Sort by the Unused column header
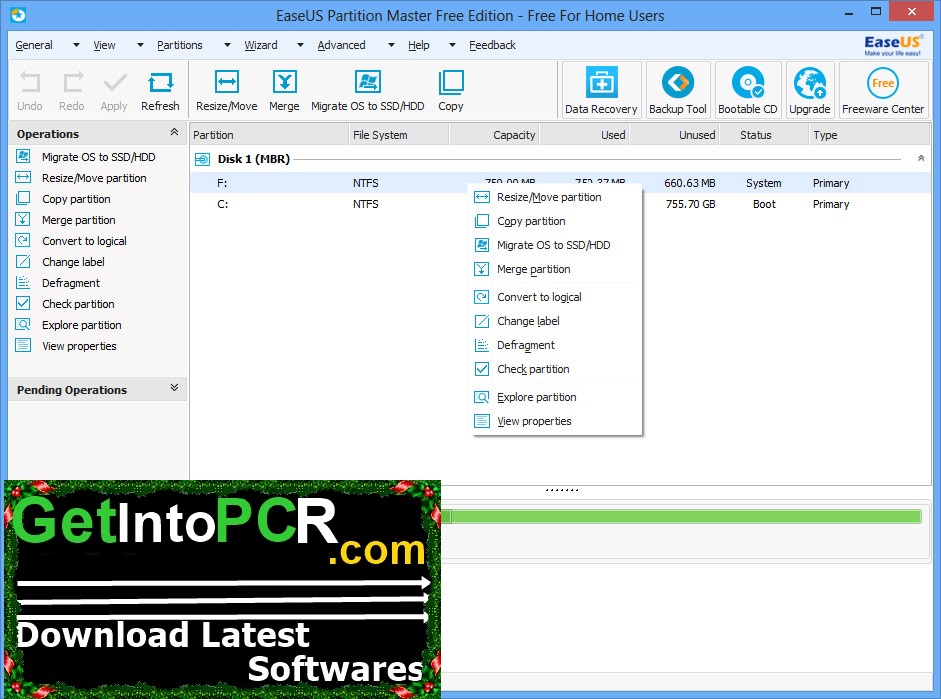 pos(674,135)
